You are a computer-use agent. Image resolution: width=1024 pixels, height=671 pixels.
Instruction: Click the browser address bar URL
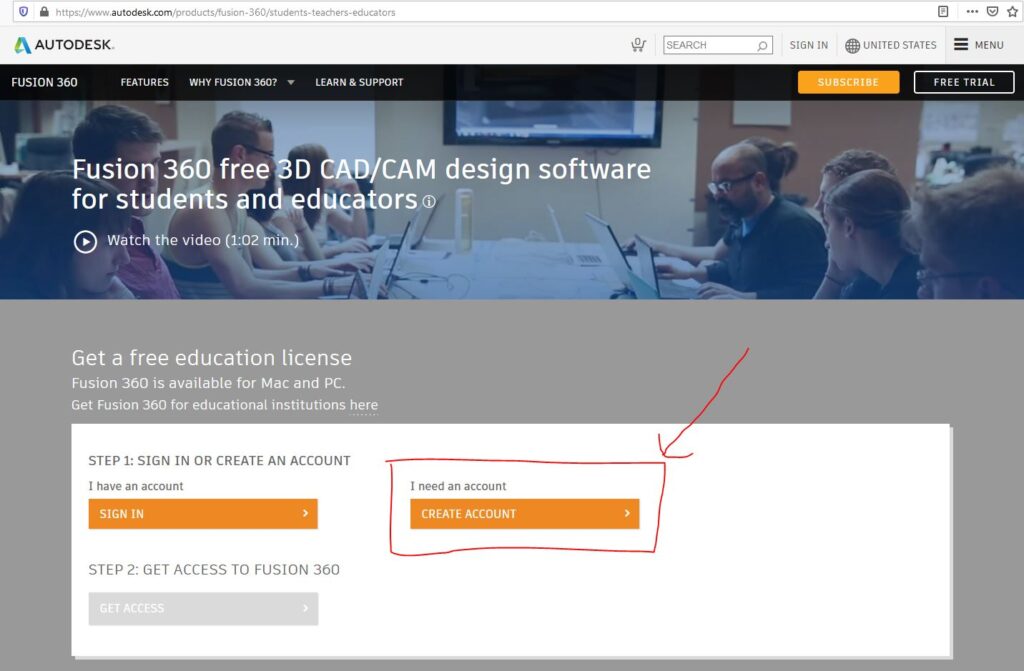tap(225, 12)
